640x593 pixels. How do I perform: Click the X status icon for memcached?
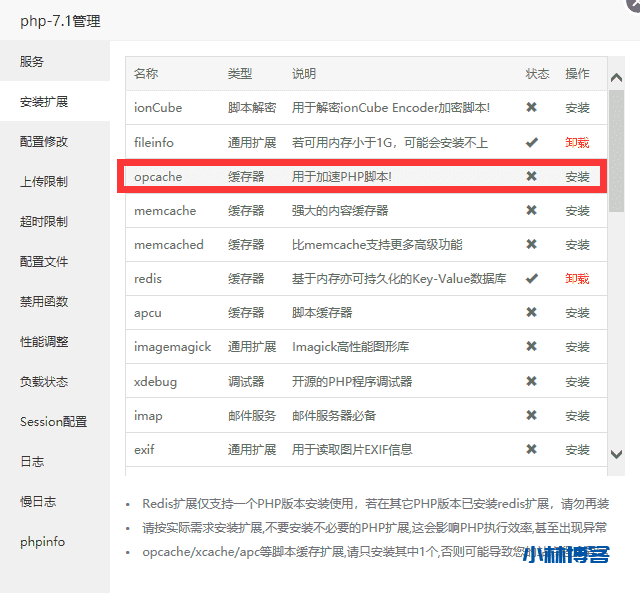point(532,244)
